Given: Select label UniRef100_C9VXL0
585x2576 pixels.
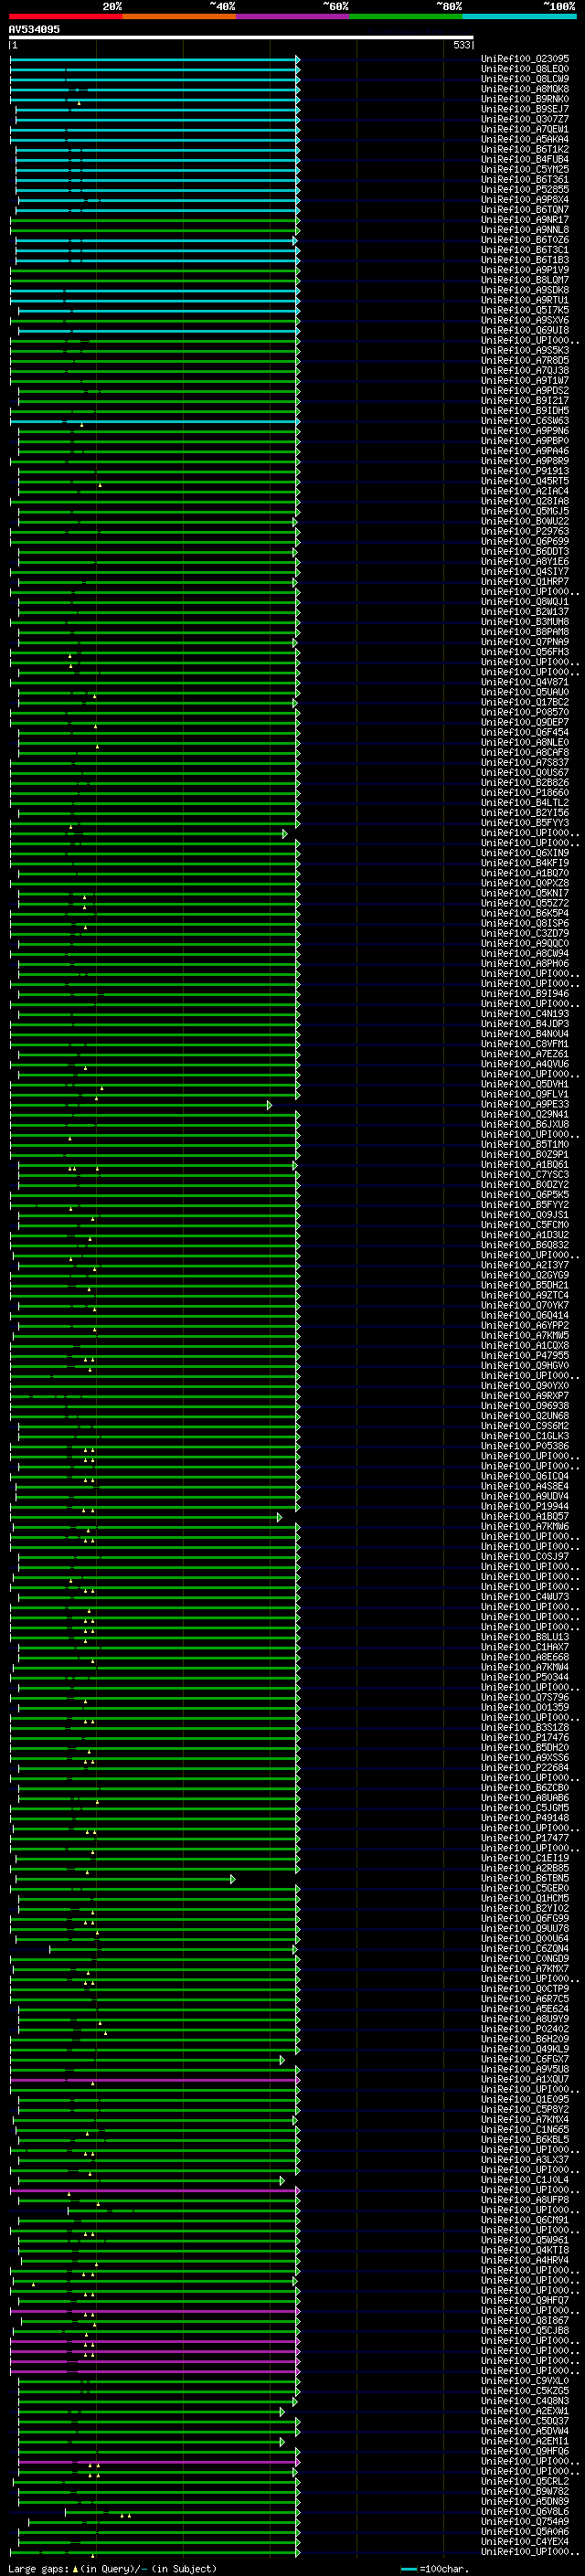Looking at the screenshot, I should point(525,2381).
